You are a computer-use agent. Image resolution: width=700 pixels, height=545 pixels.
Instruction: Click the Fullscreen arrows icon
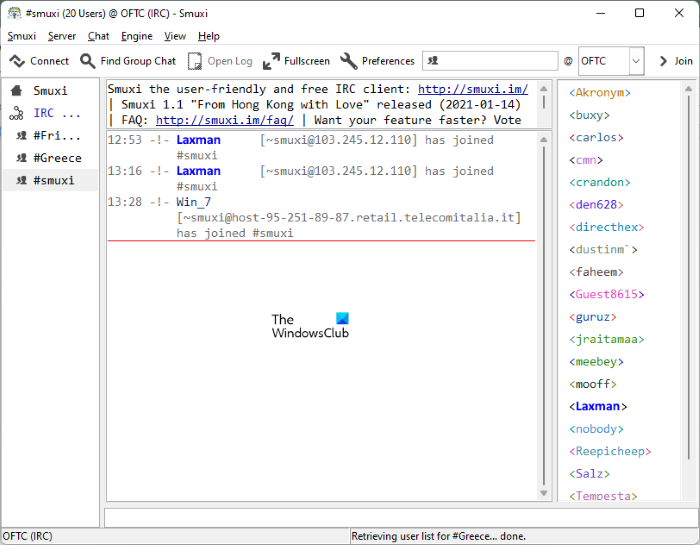point(271,61)
